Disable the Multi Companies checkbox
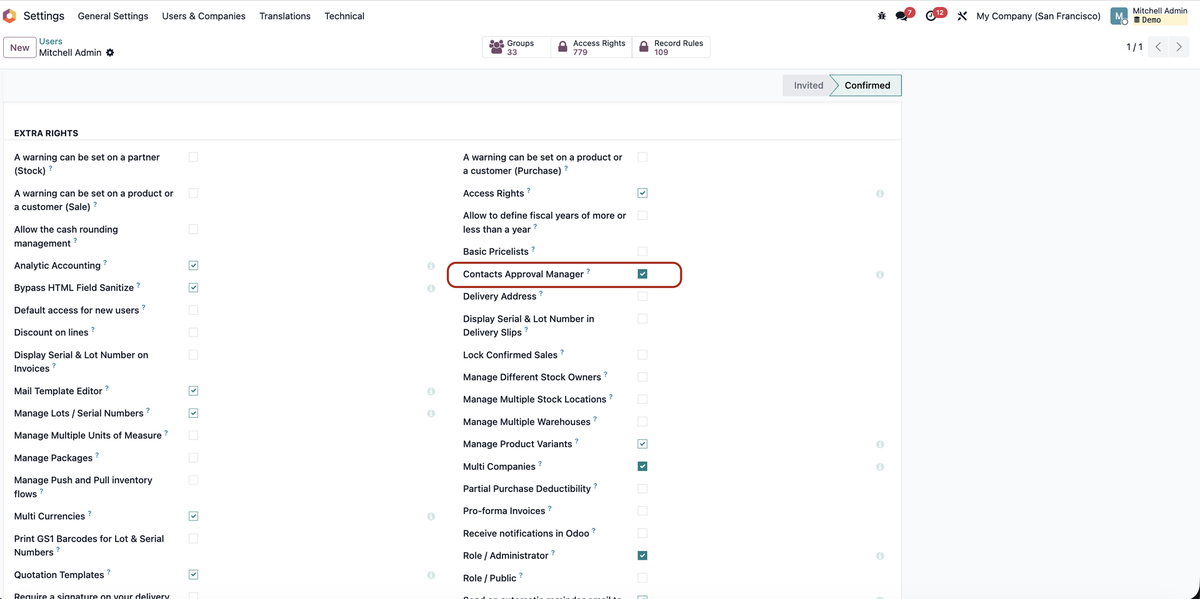This screenshot has height=599, width=1200. click(x=642, y=466)
